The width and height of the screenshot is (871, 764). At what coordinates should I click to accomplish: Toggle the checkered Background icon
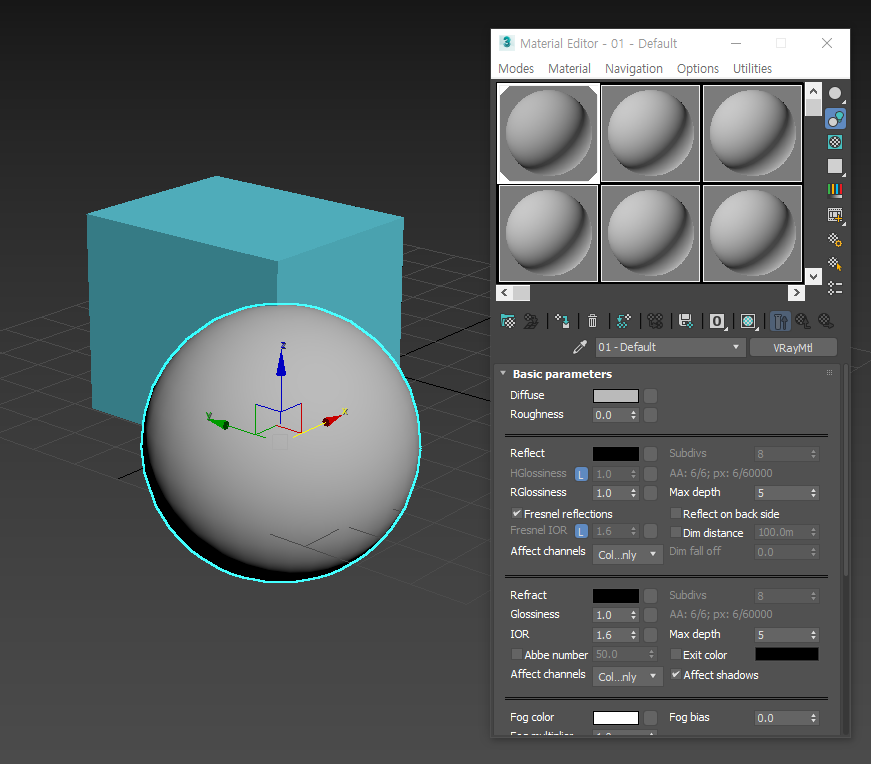tap(835, 142)
